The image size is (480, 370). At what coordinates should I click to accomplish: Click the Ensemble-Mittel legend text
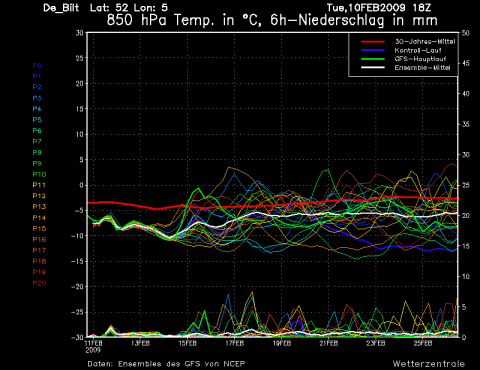tap(422, 68)
